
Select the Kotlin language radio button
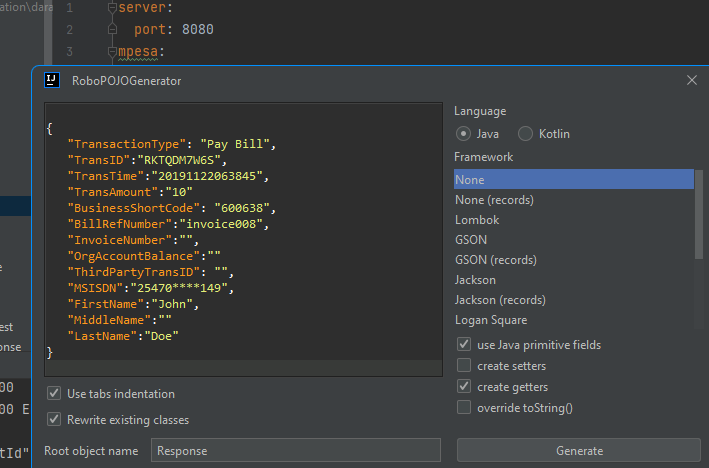[525, 134]
